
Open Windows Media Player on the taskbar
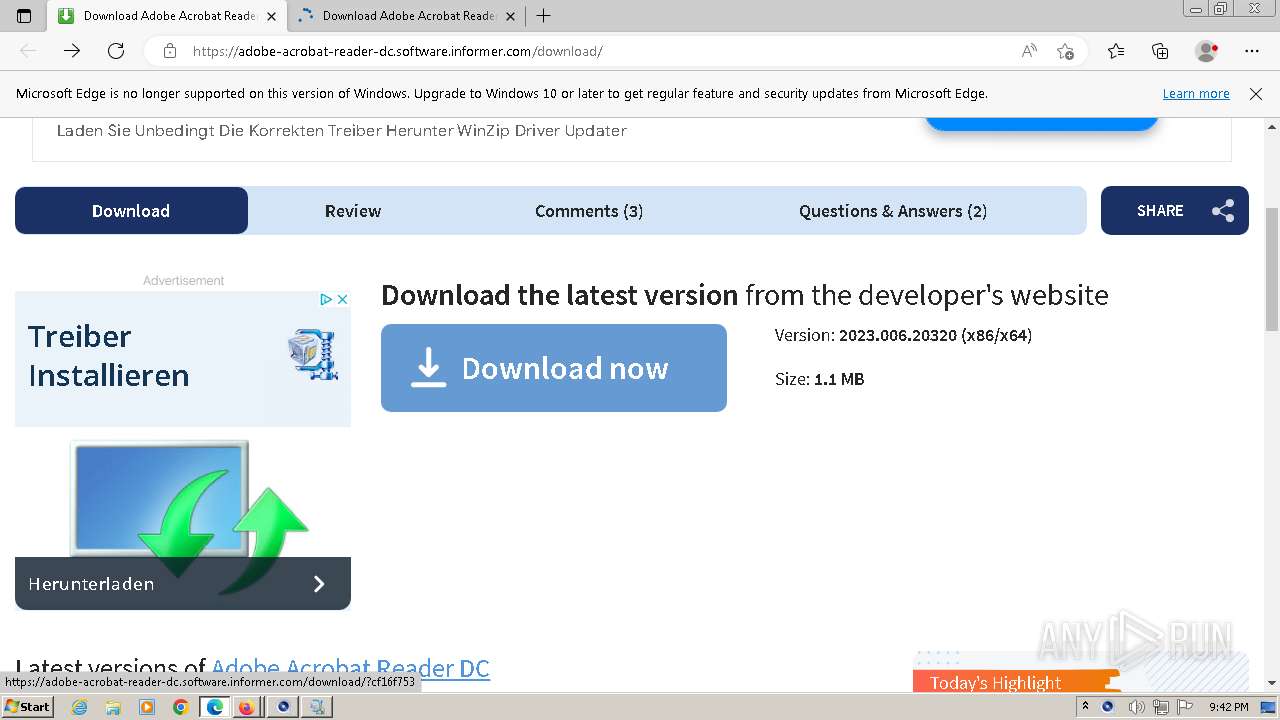click(x=147, y=707)
